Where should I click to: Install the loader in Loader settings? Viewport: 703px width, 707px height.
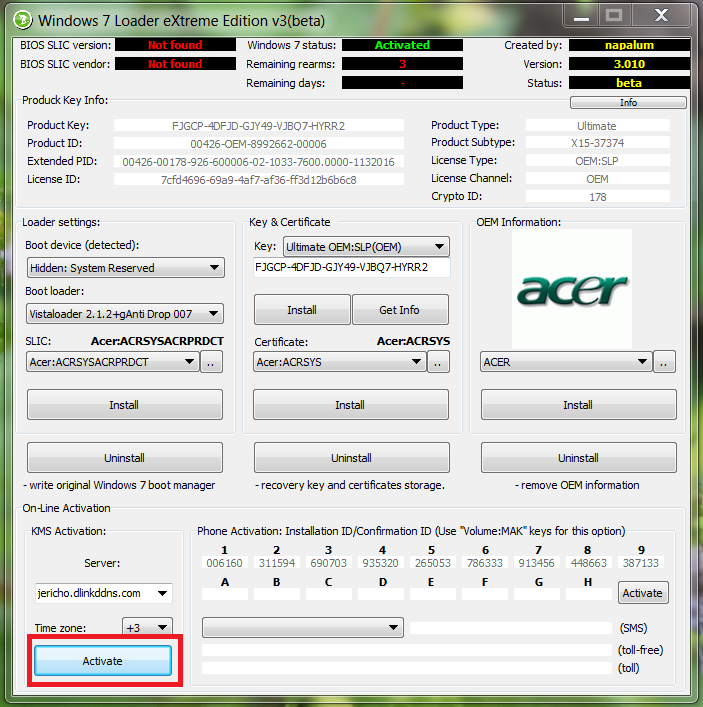coord(124,405)
